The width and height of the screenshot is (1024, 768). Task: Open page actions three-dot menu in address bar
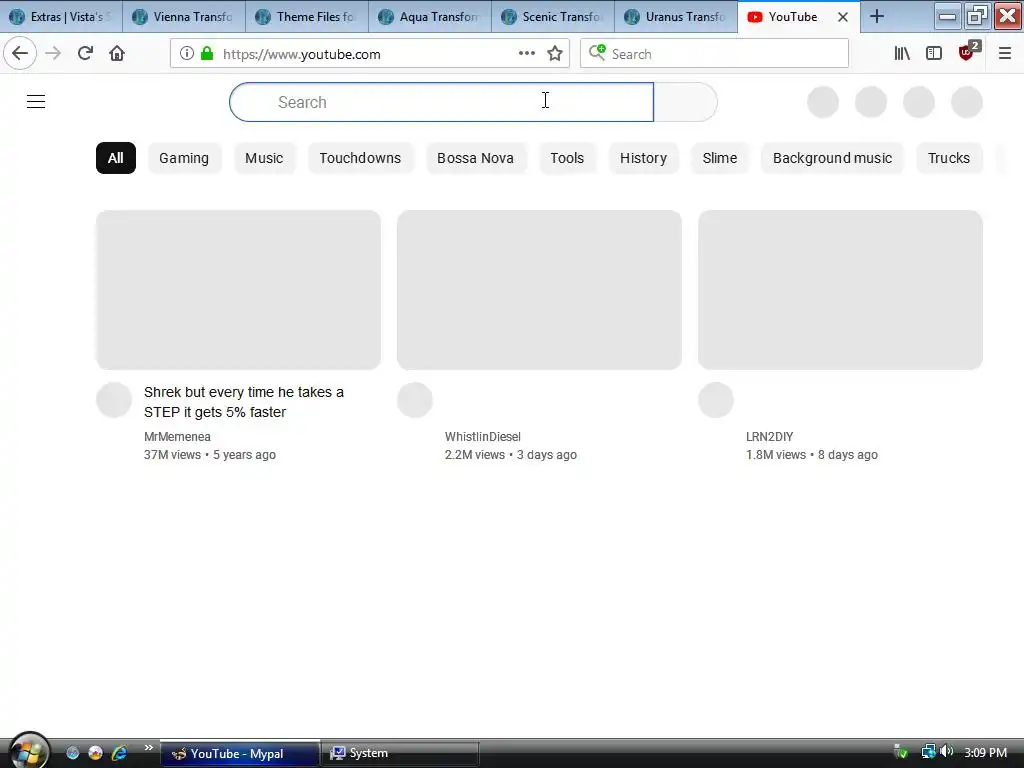point(527,54)
